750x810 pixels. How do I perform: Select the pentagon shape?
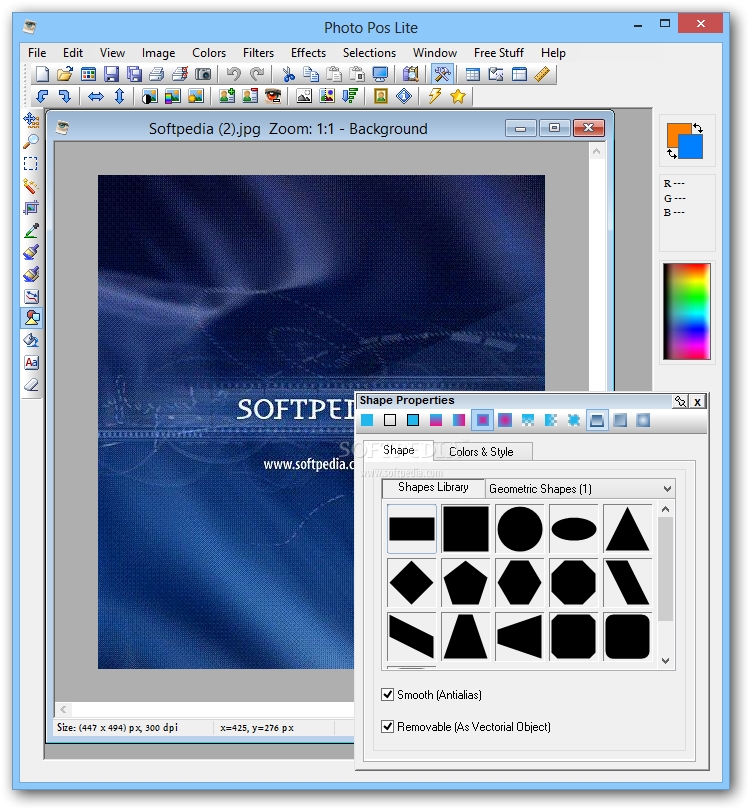(x=465, y=583)
